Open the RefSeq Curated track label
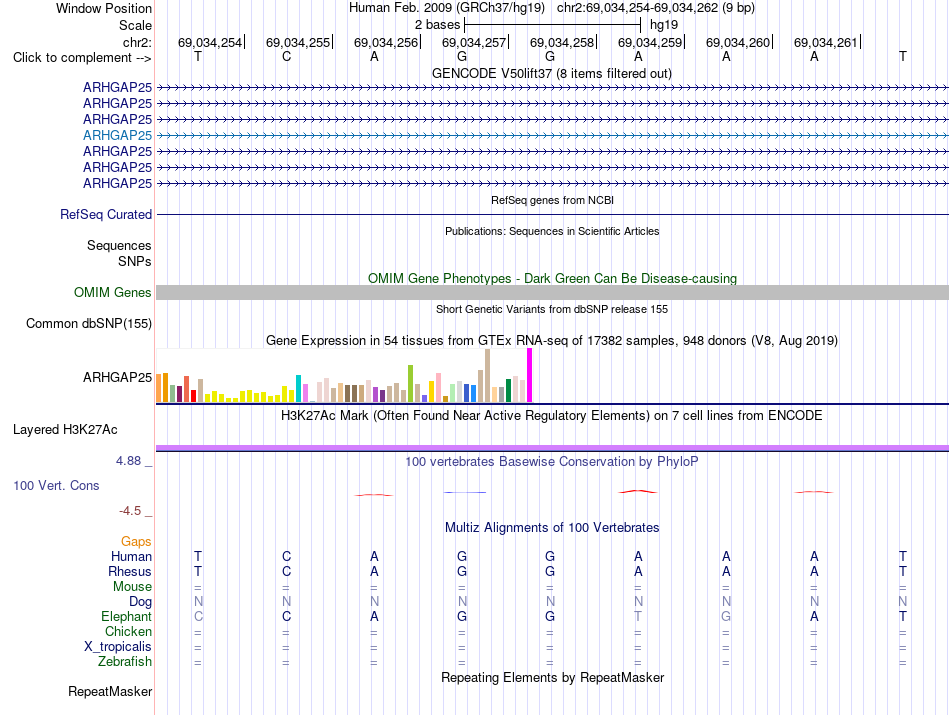This screenshot has width=950, height=715. coord(106,214)
